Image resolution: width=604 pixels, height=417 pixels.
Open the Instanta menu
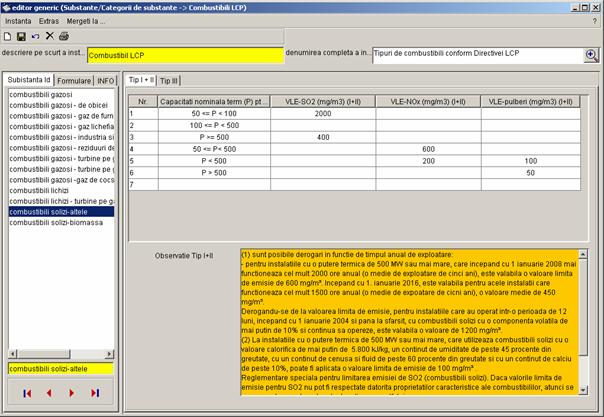tap(18, 20)
